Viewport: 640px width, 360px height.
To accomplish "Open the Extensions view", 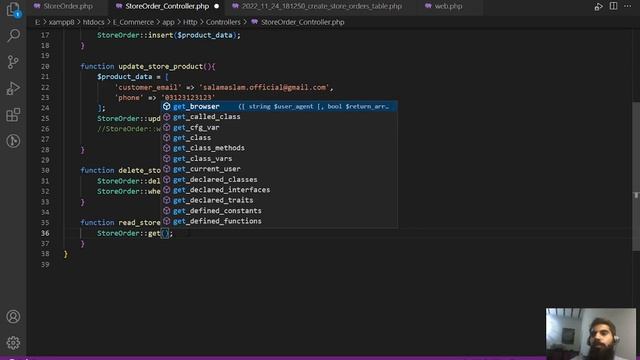I will point(13,115).
